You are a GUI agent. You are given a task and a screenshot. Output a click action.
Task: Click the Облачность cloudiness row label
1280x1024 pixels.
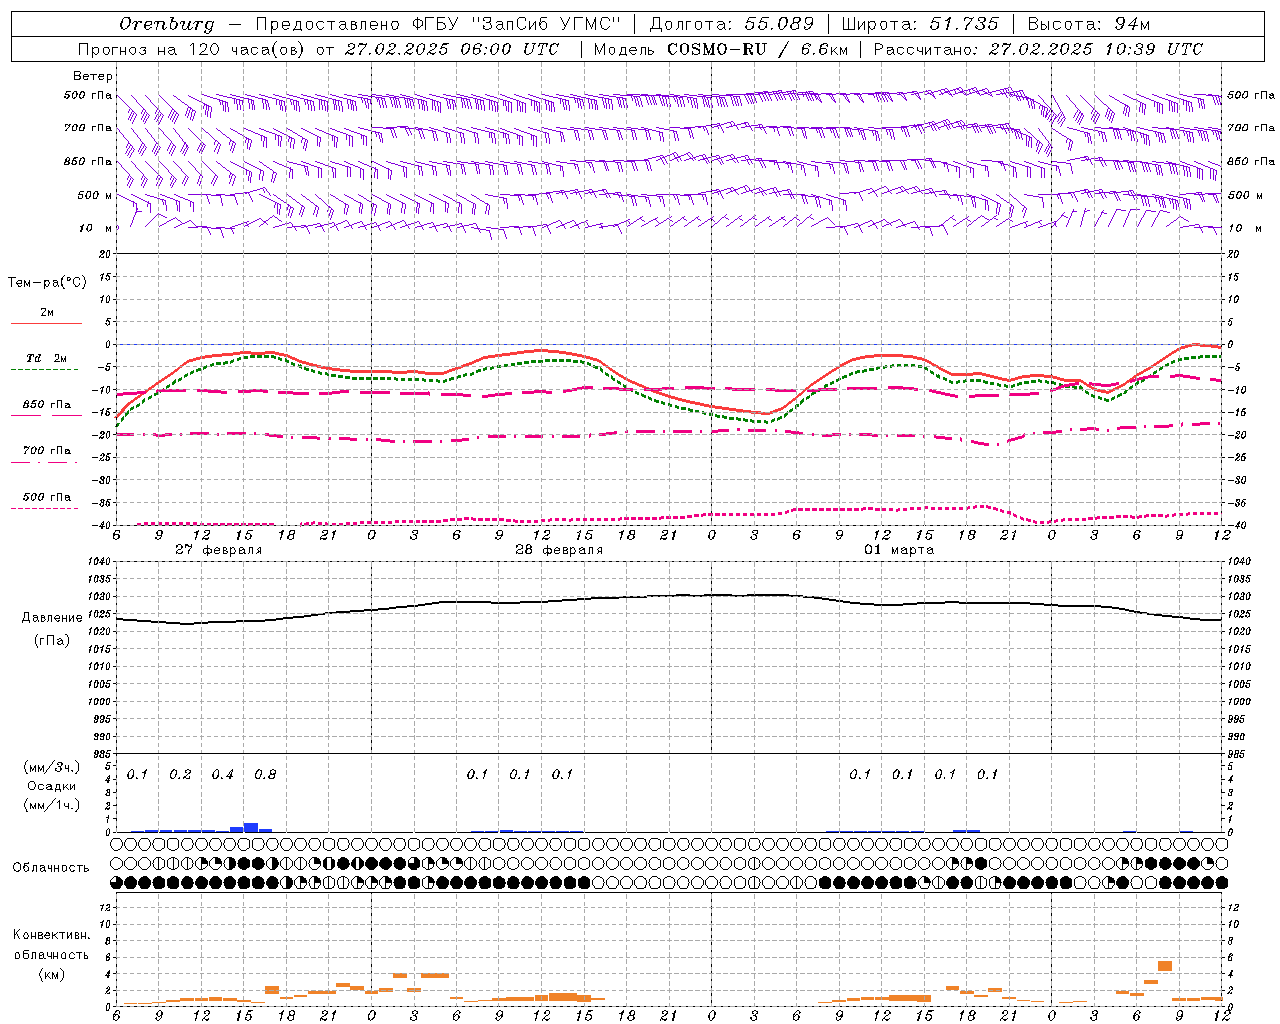tap(51, 868)
